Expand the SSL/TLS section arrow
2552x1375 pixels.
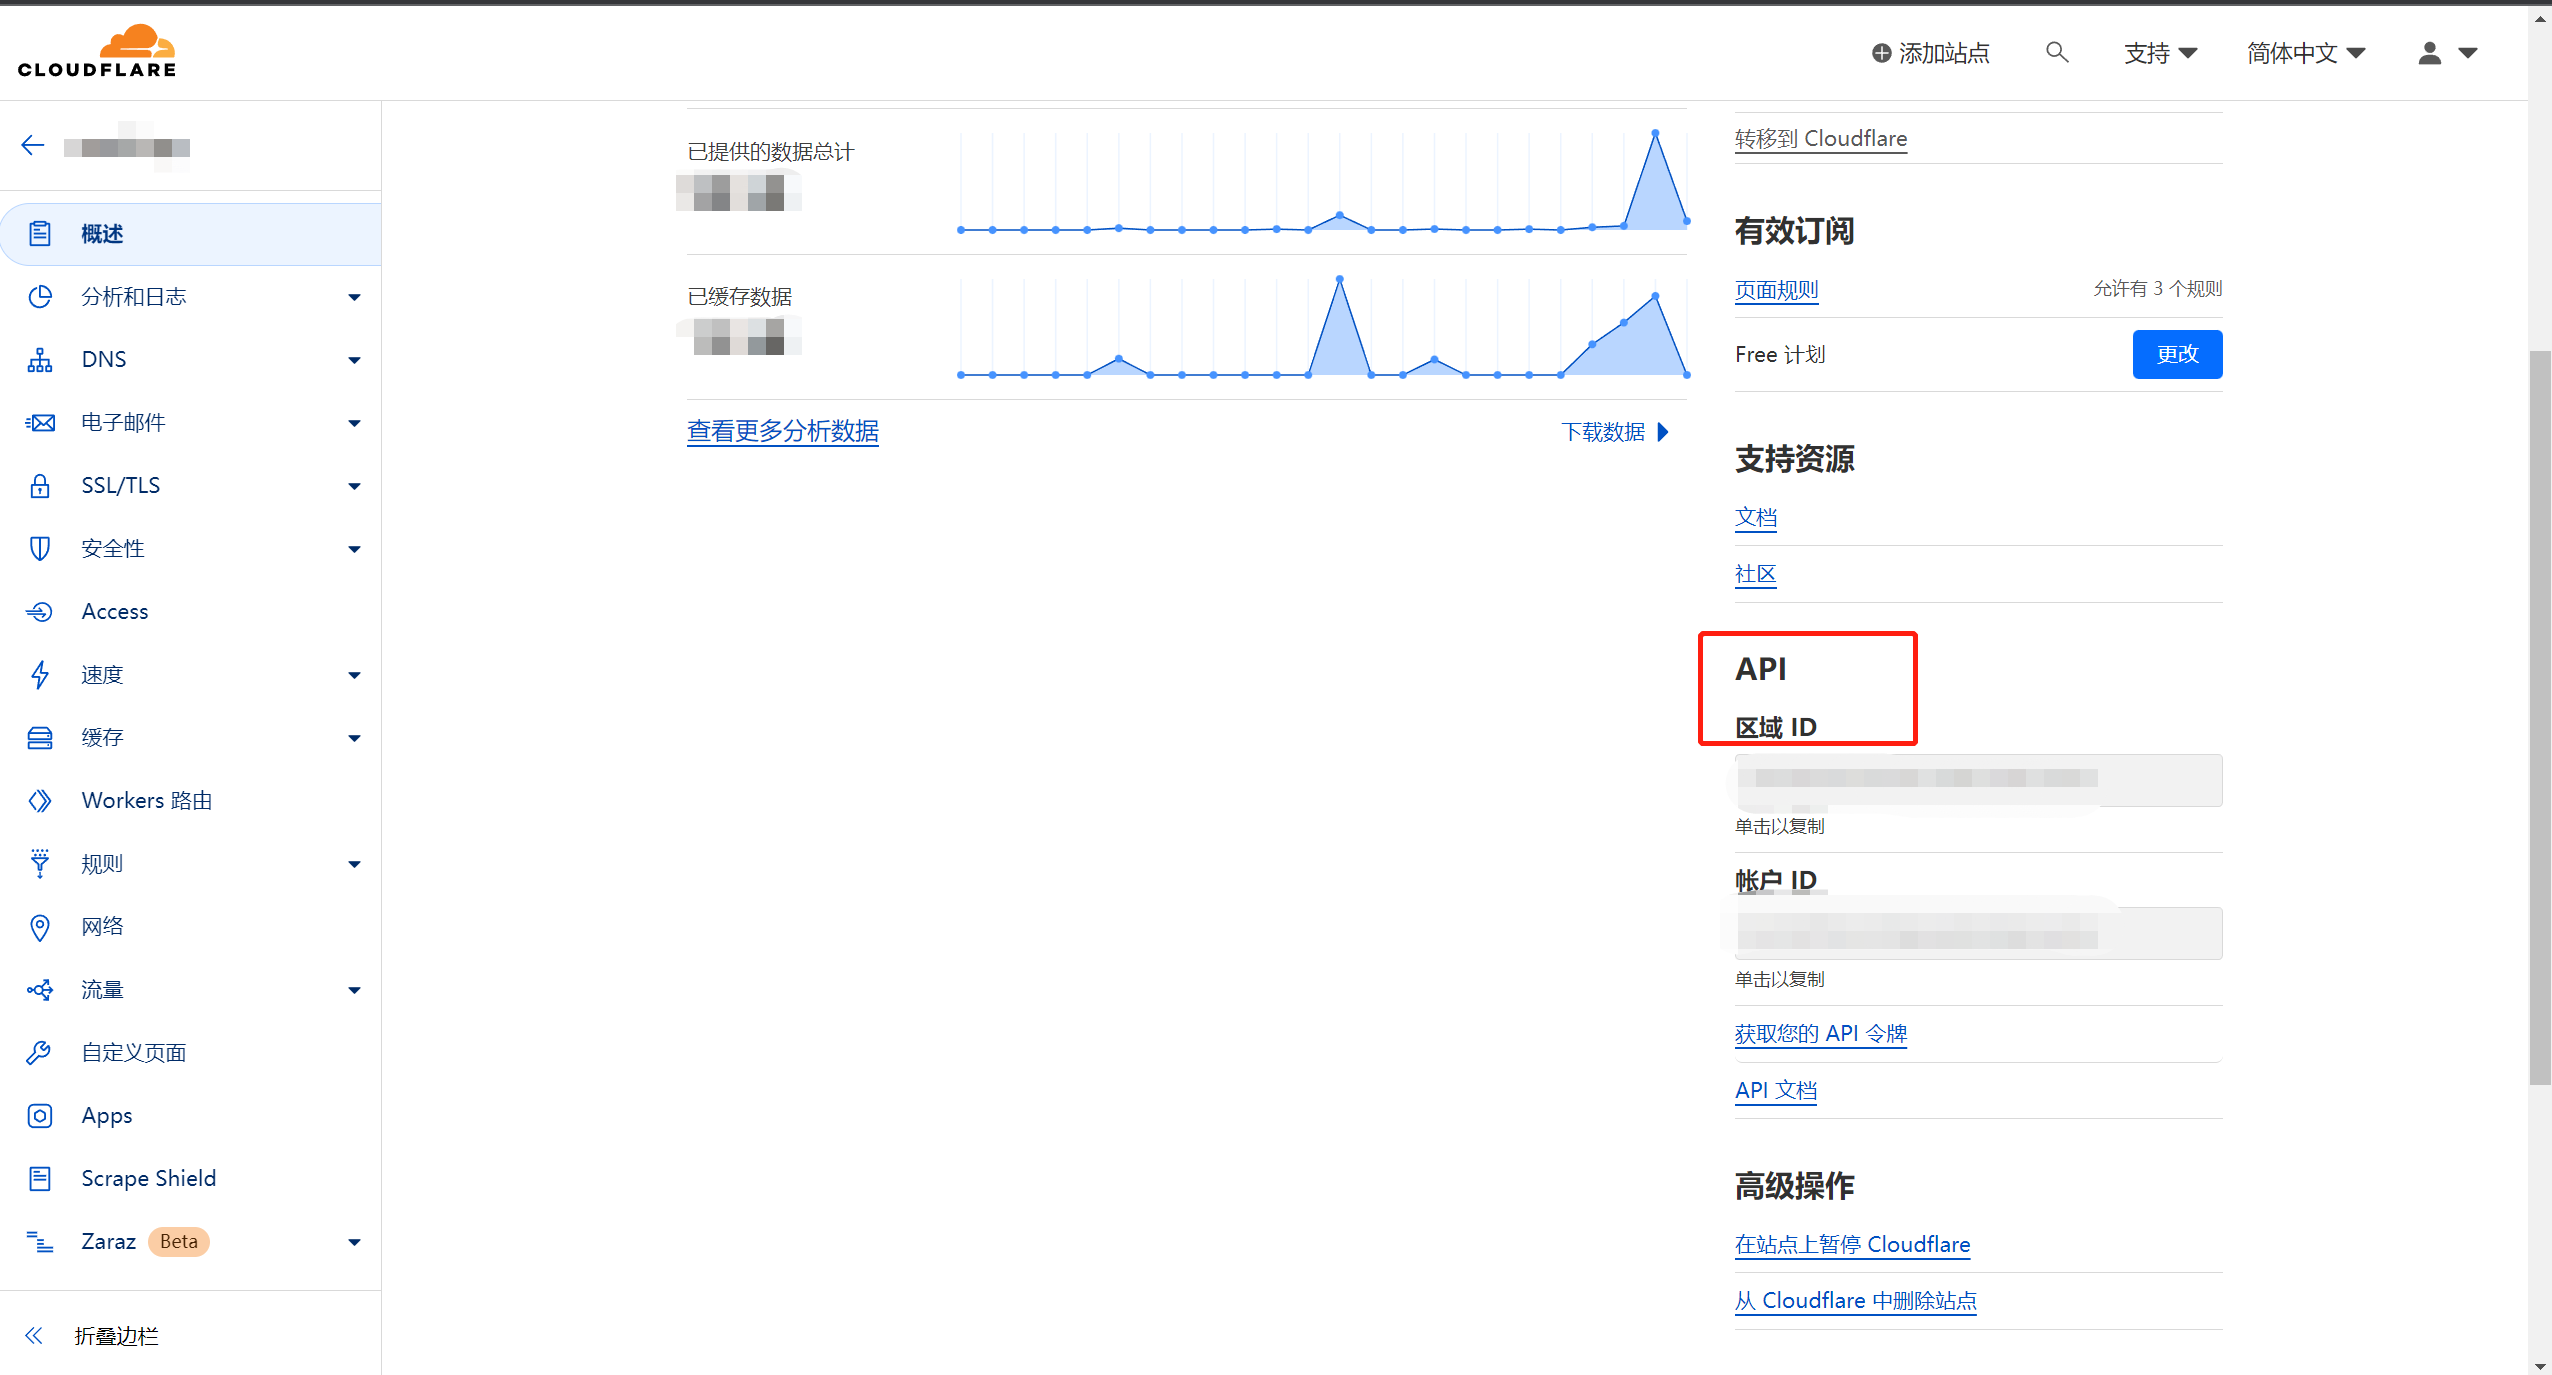pyautogui.click(x=354, y=486)
